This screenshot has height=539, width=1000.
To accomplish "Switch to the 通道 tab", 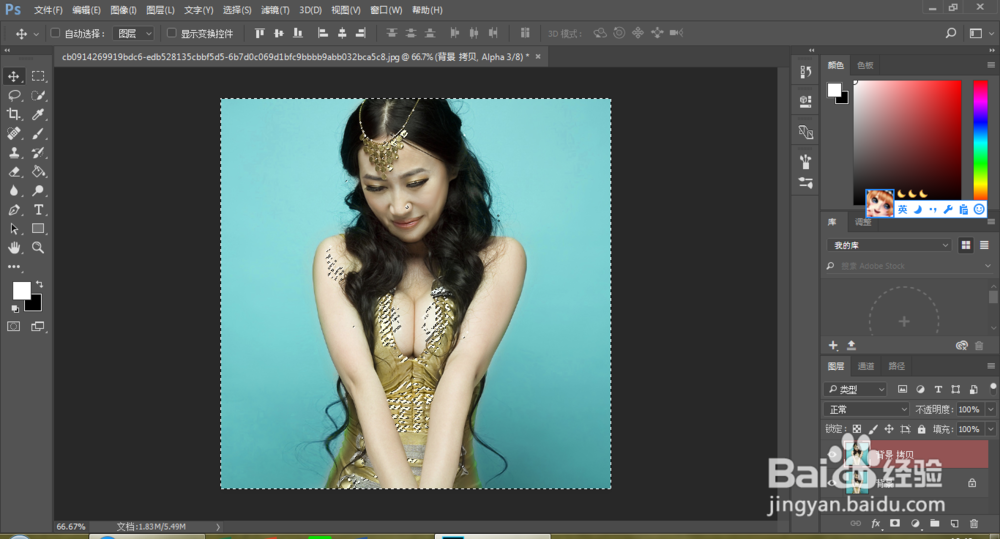I will [x=866, y=366].
